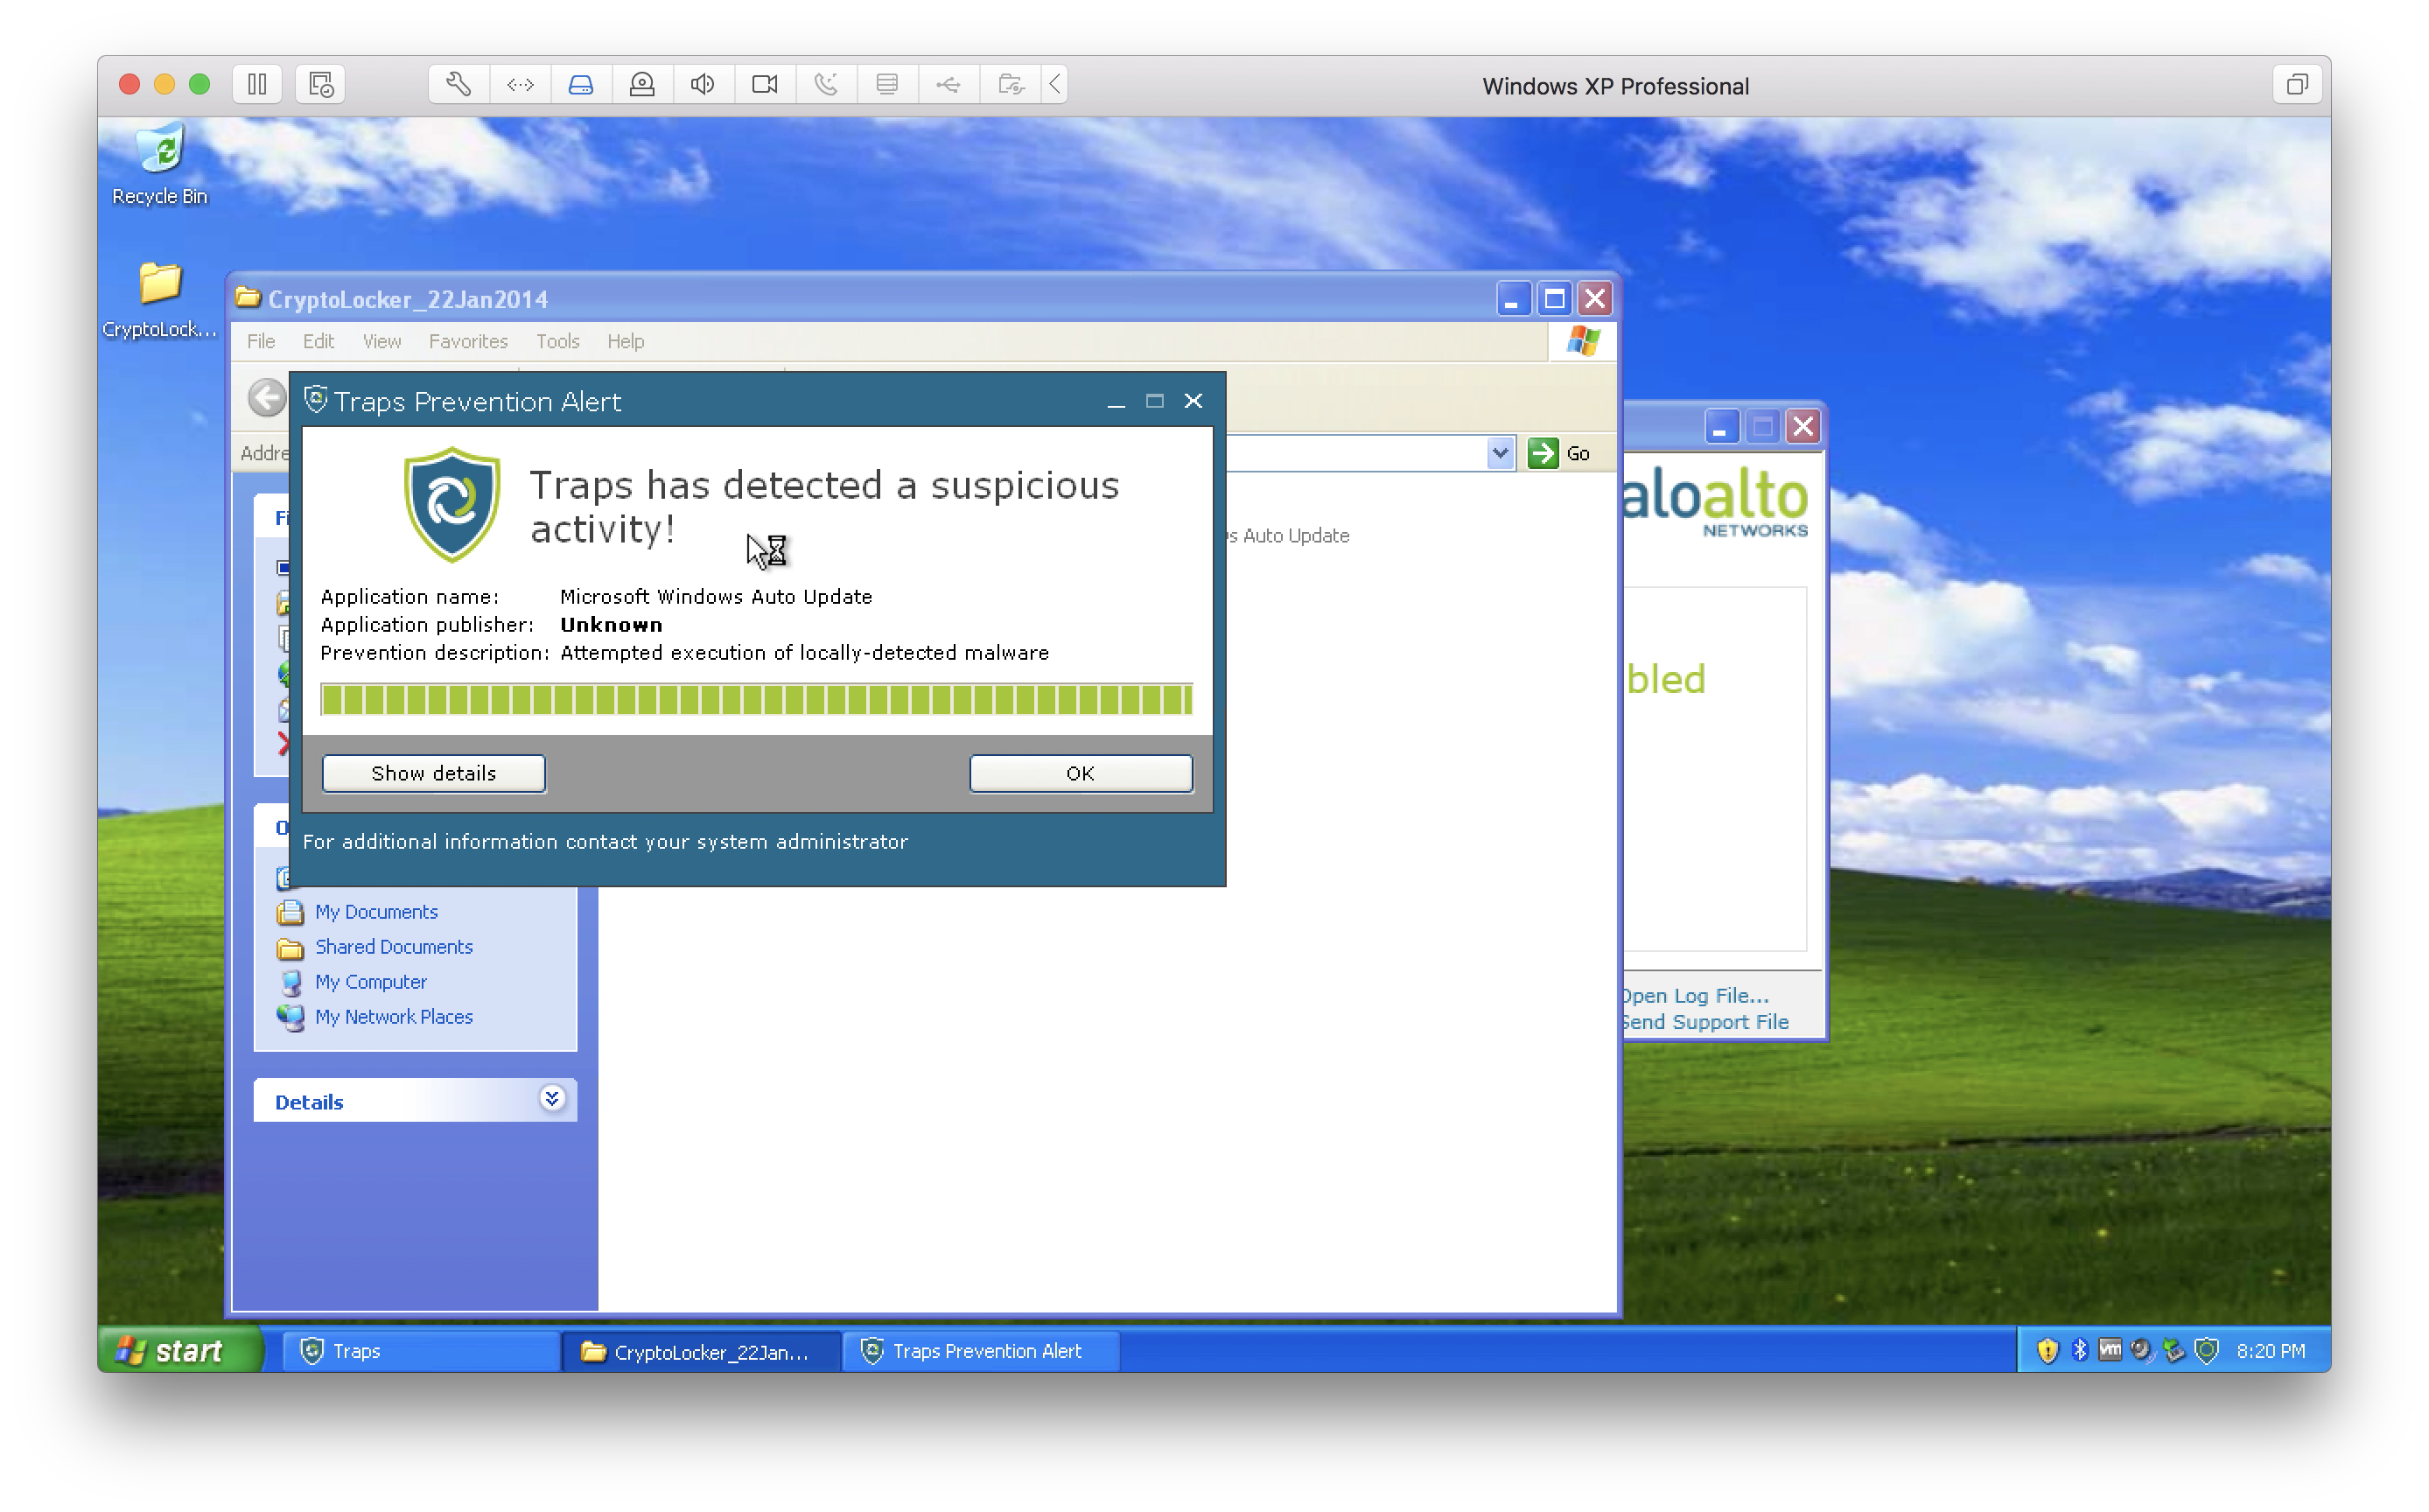Viewport: 2429px width, 1512px height.
Task: Open the File menu
Action: click(261, 341)
